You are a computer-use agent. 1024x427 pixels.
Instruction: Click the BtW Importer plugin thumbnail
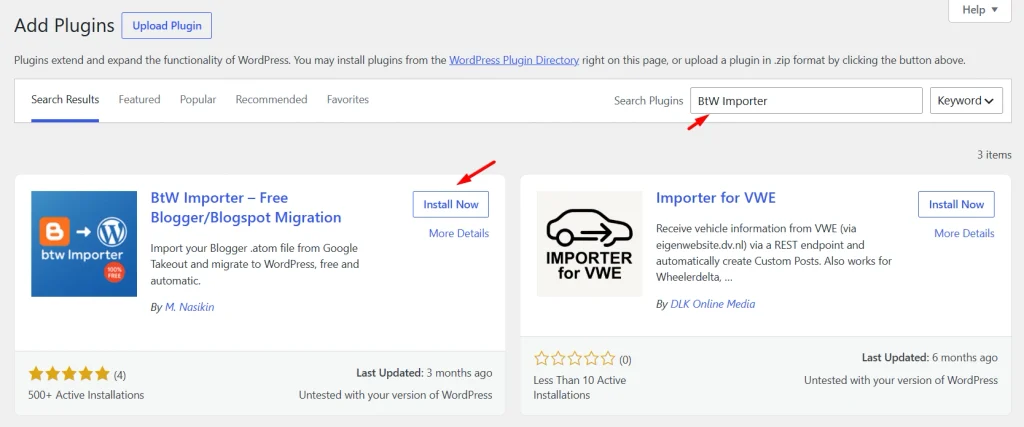[x=84, y=244]
